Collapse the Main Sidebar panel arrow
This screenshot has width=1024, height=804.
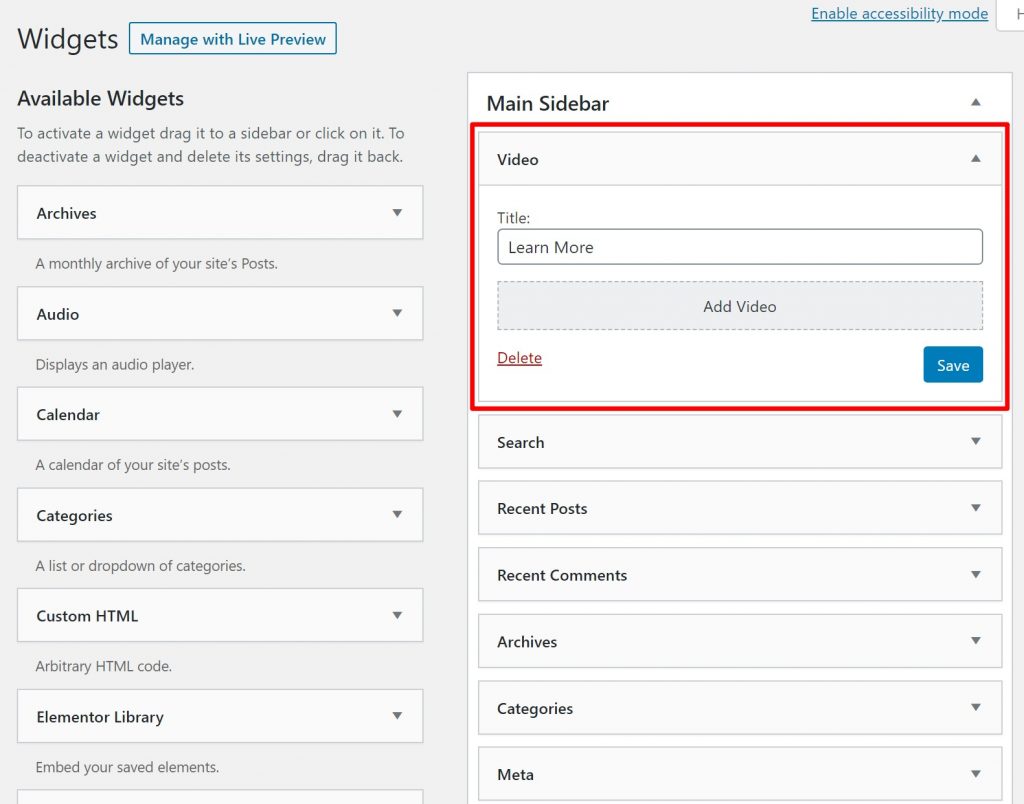click(976, 102)
